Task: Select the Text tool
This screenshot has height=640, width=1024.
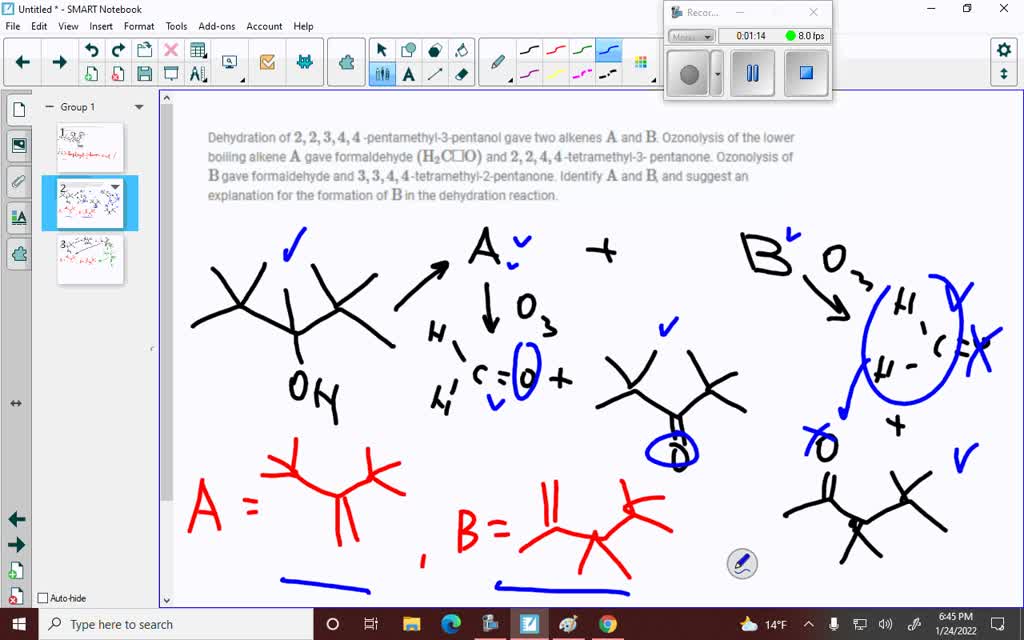Action: (x=410, y=72)
